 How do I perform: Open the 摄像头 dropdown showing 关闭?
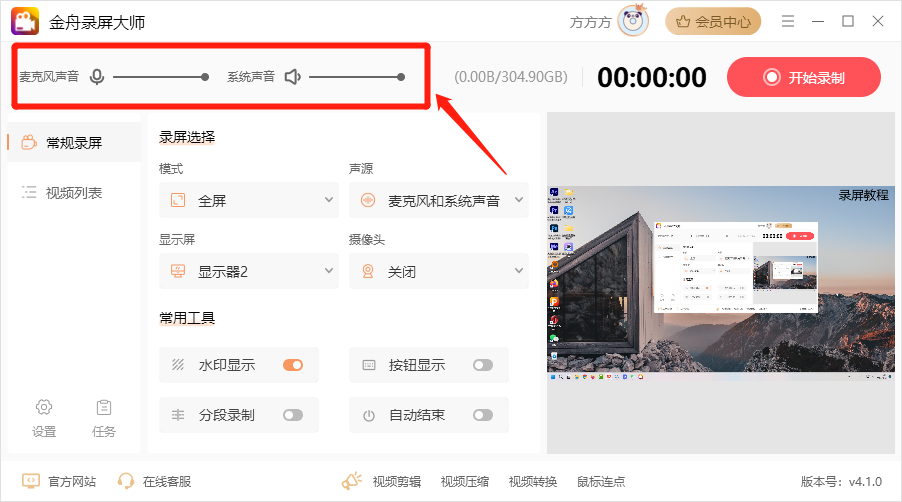(x=438, y=271)
